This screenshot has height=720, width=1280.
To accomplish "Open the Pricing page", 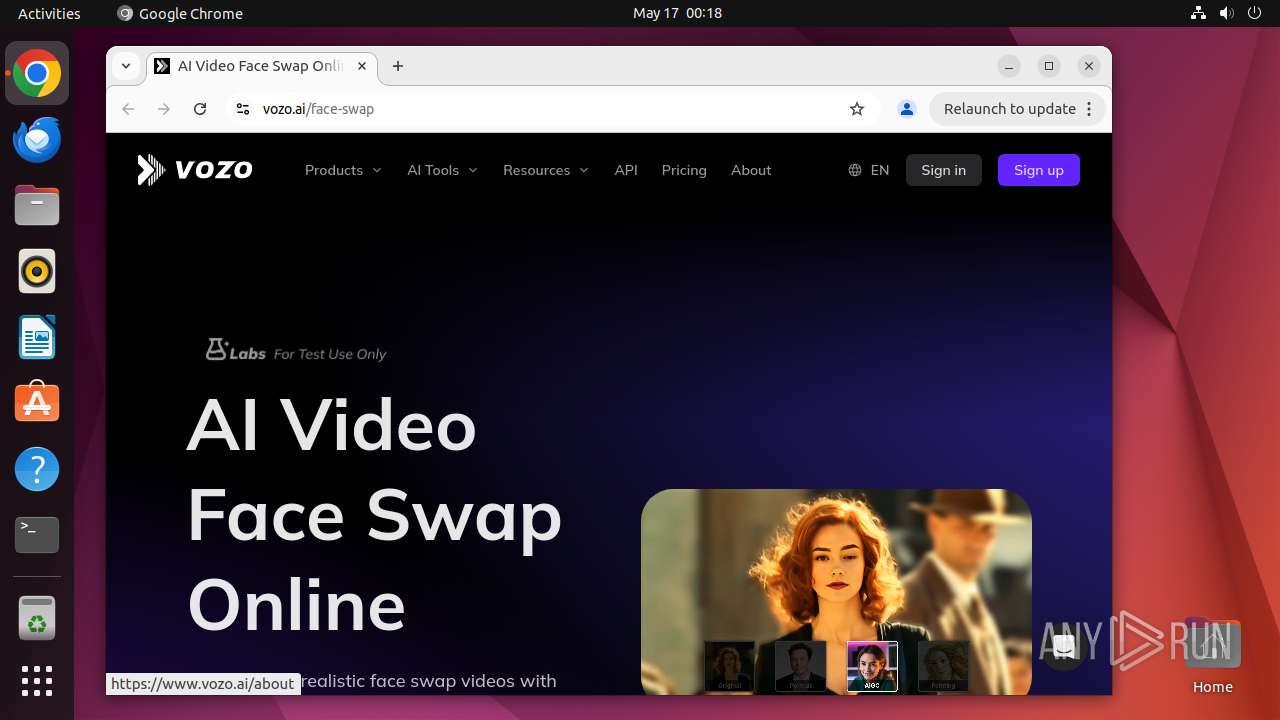I will (x=684, y=170).
